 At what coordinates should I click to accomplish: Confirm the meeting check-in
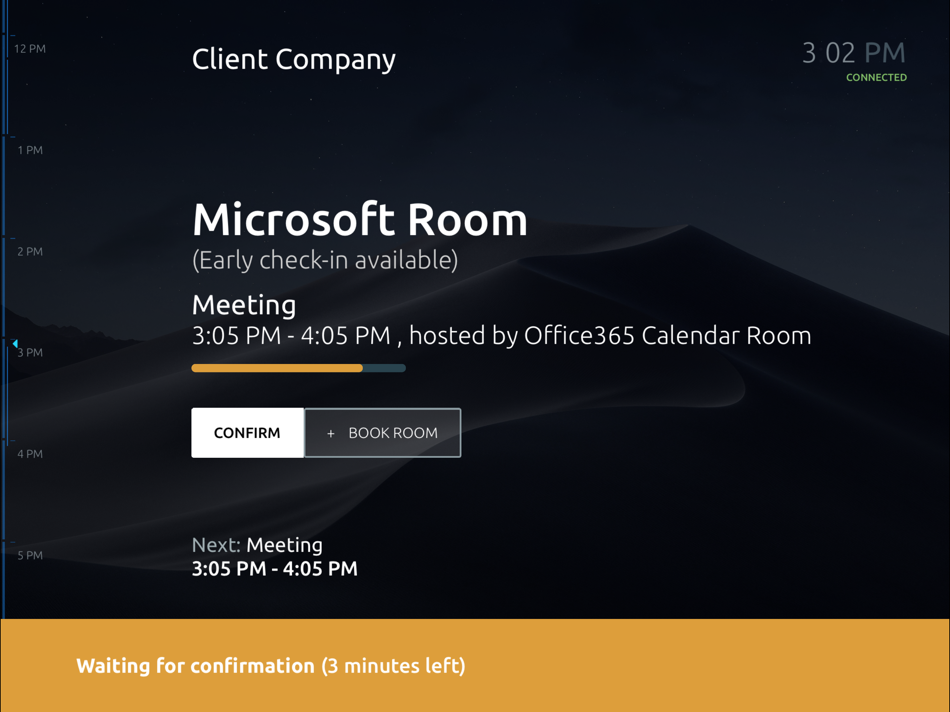[x=247, y=433]
